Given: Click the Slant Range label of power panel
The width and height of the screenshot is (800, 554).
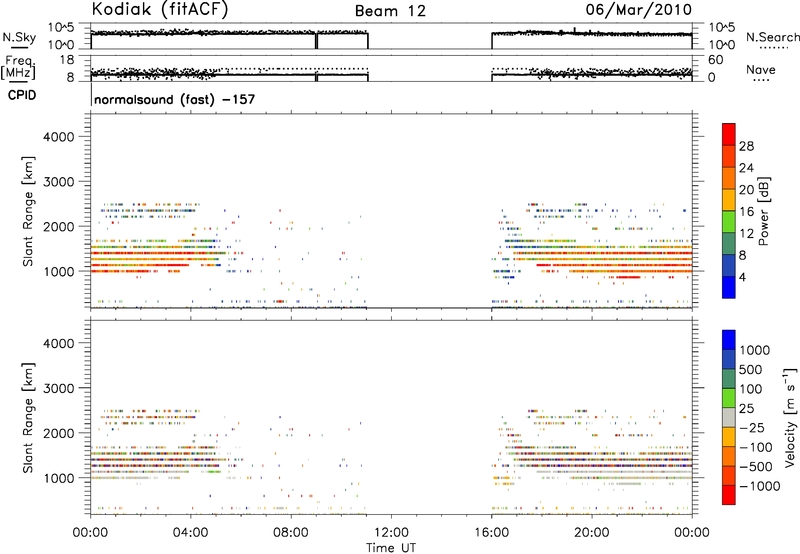Looking at the screenshot, I should (28, 211).
